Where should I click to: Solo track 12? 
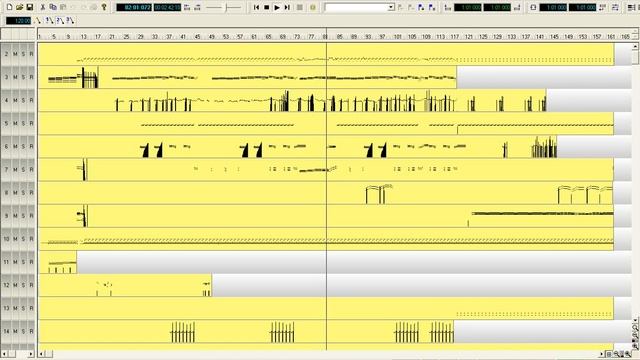[x=23, y=285]
